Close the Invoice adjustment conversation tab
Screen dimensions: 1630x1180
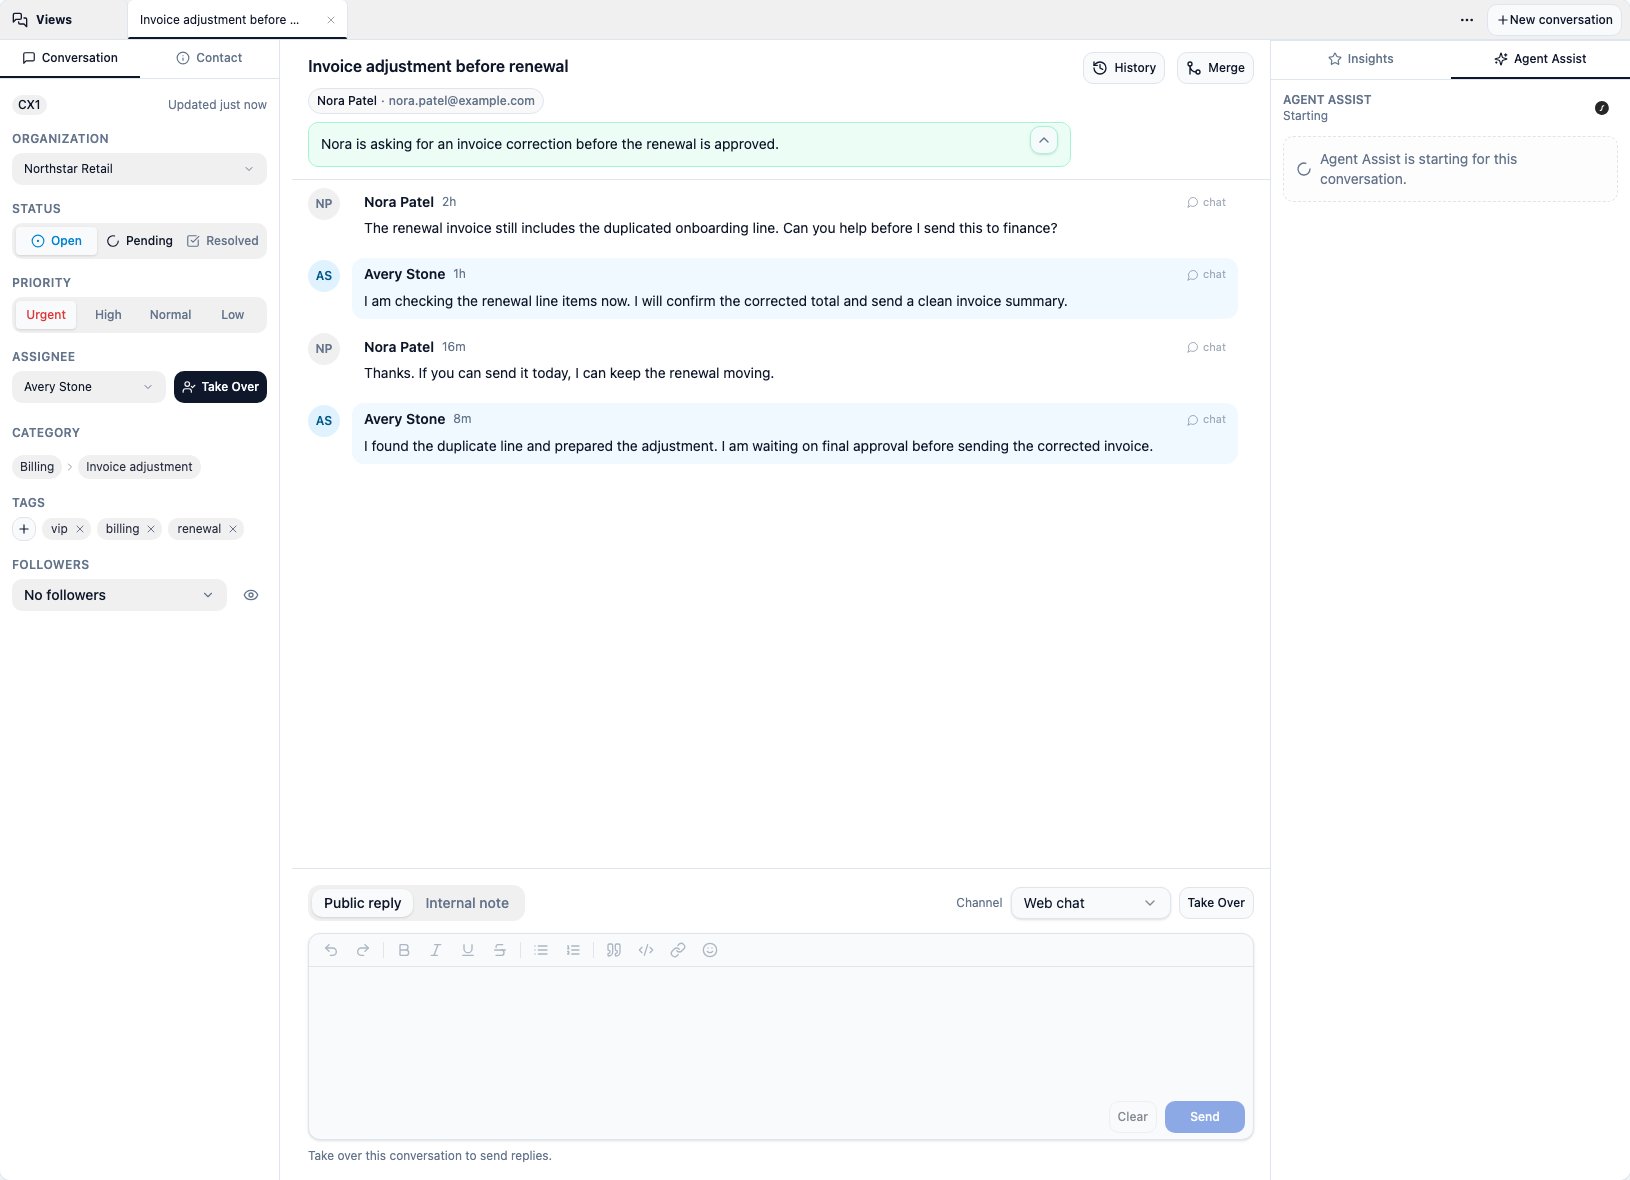(331, 20)
